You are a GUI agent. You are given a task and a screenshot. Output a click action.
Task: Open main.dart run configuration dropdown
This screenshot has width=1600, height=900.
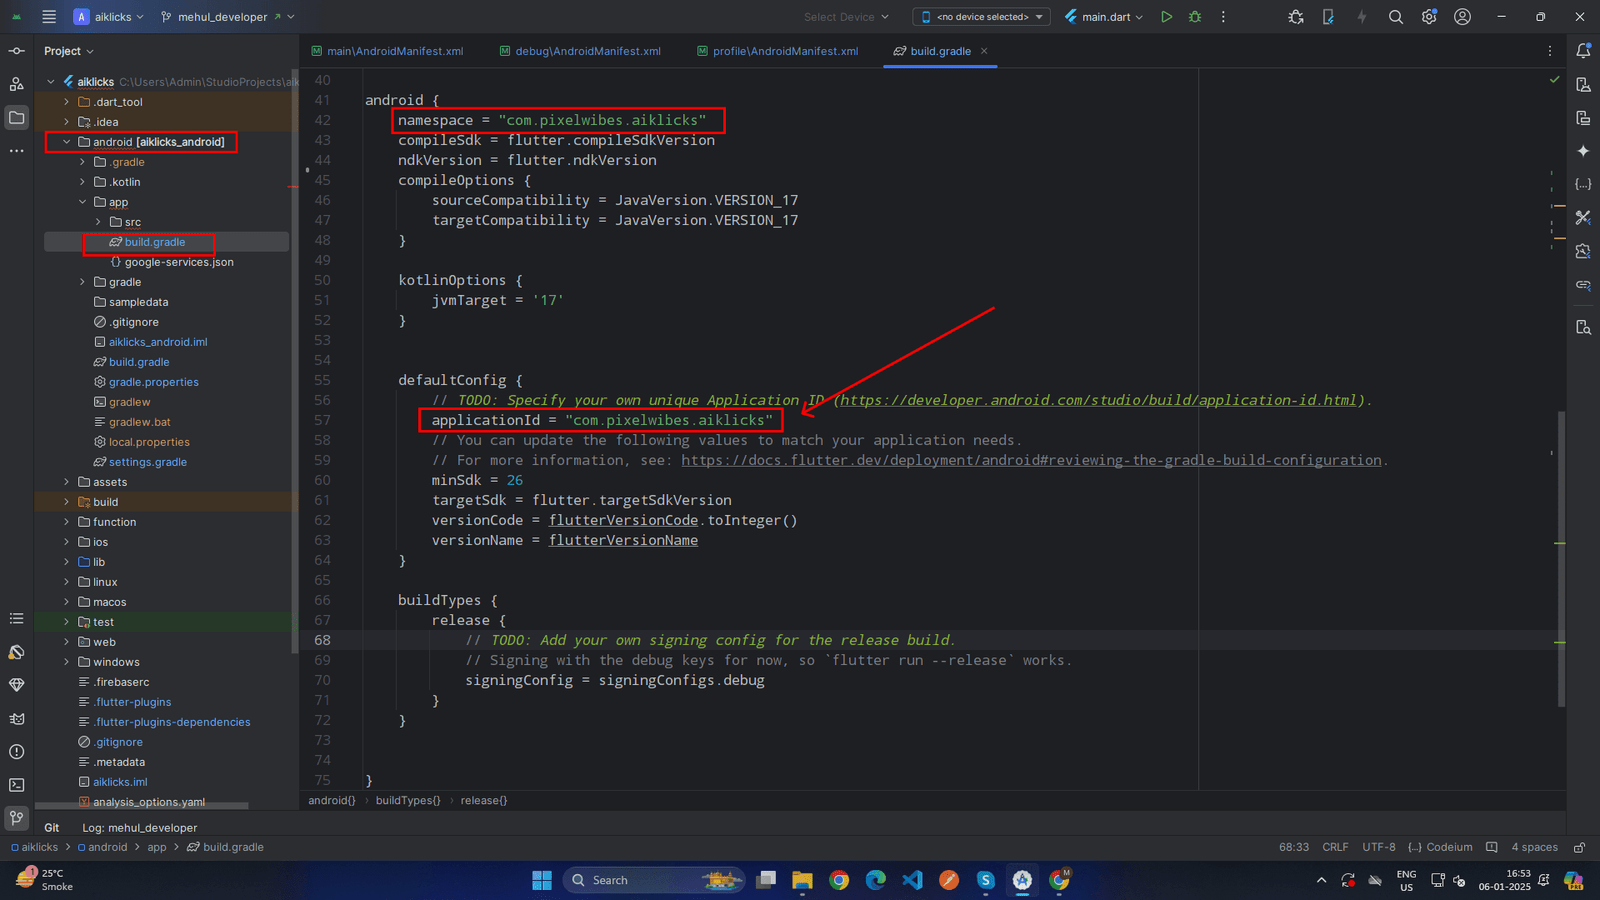[x=1104, y=17]
